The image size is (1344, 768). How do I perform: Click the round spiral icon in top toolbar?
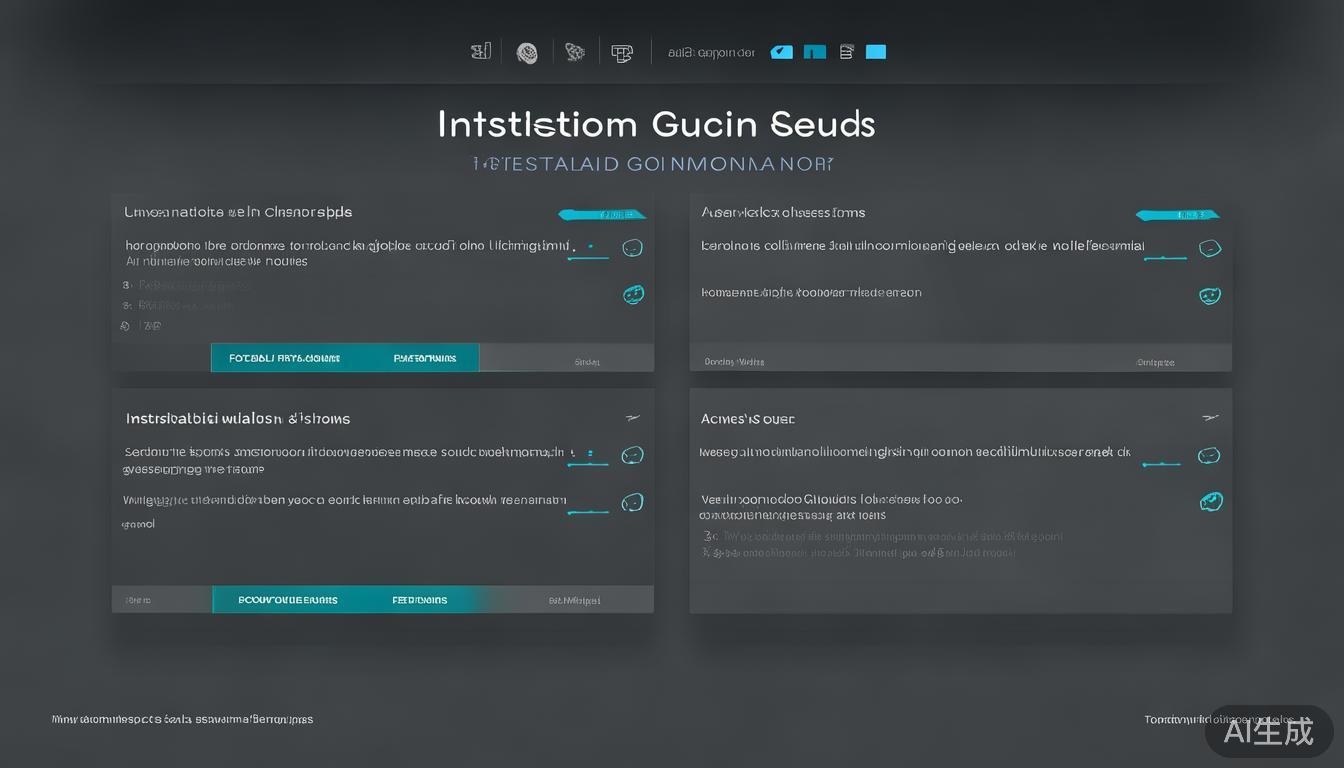527,53
